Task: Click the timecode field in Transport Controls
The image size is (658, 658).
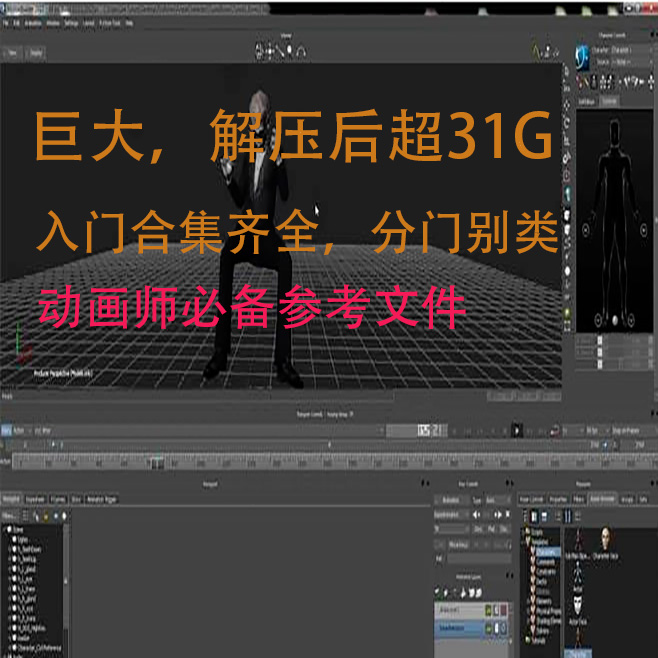Action: 416,431
